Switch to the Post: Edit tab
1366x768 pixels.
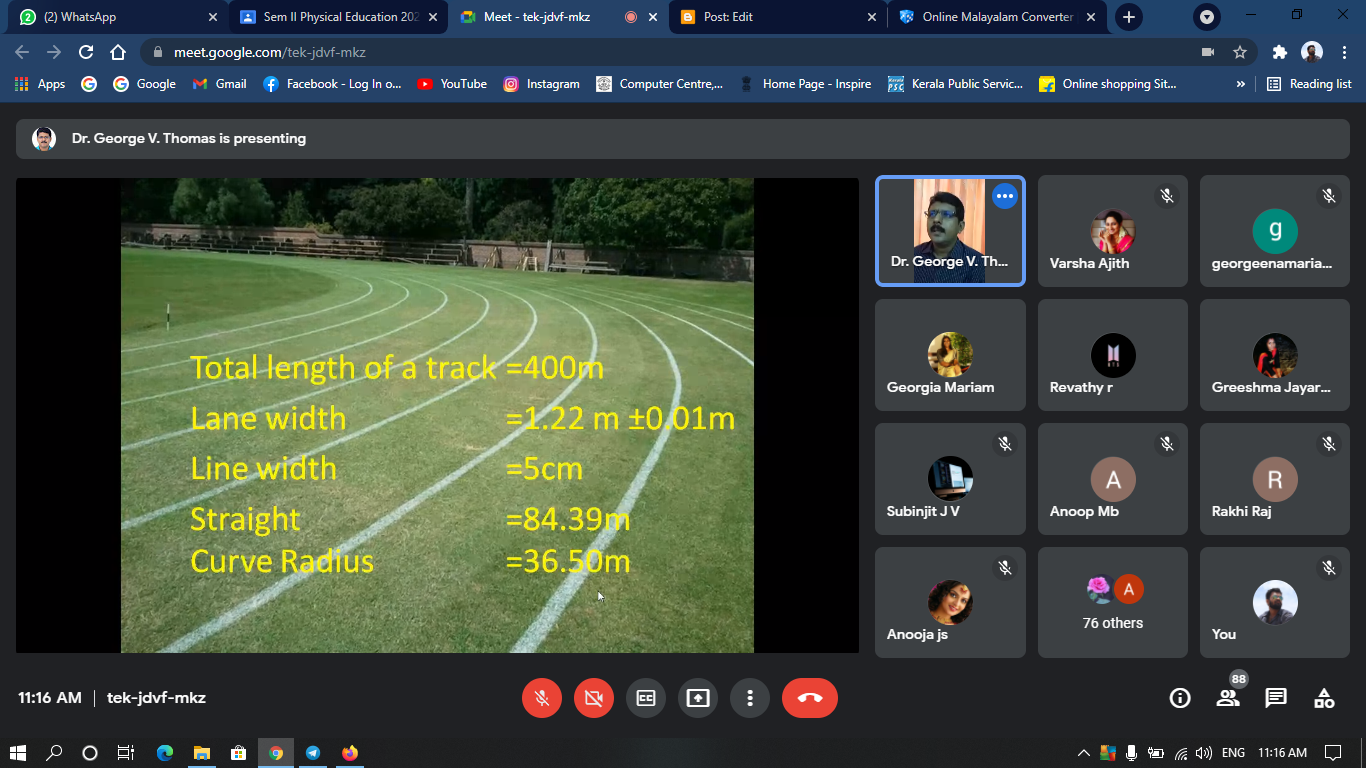(x=777, y=17)
